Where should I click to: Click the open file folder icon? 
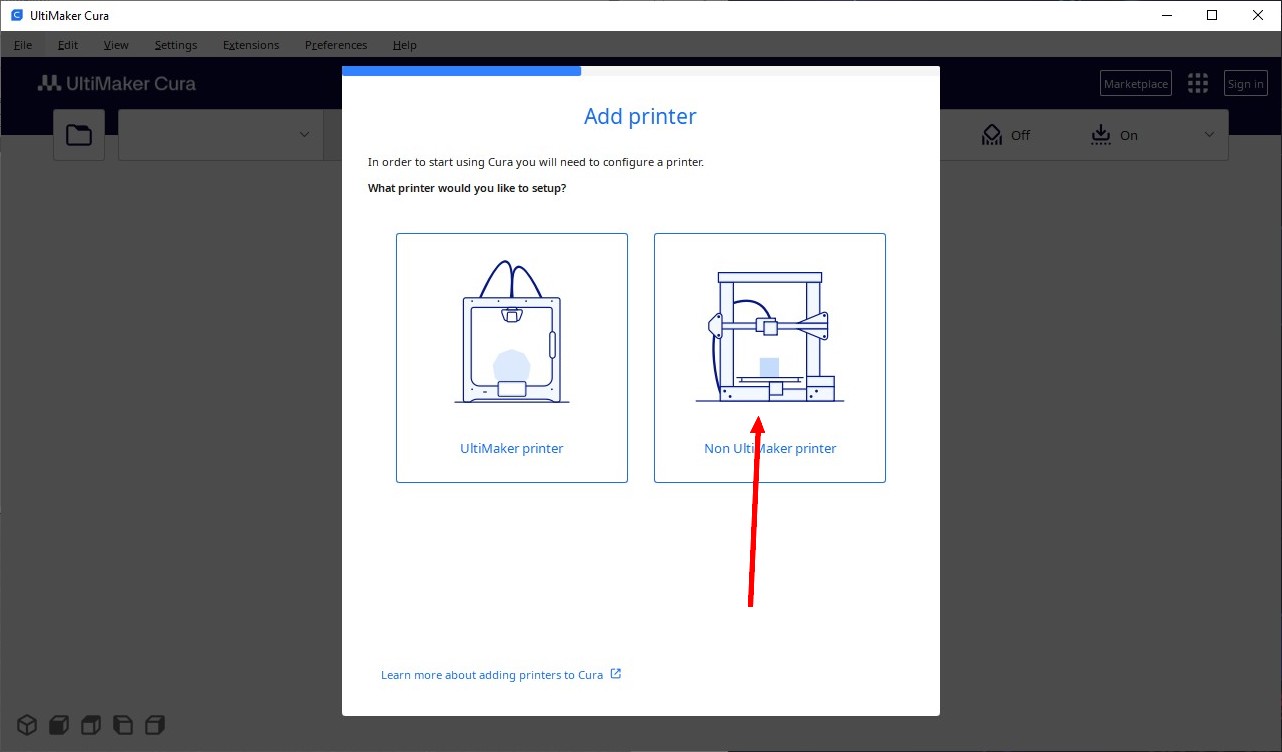point(79,135)
